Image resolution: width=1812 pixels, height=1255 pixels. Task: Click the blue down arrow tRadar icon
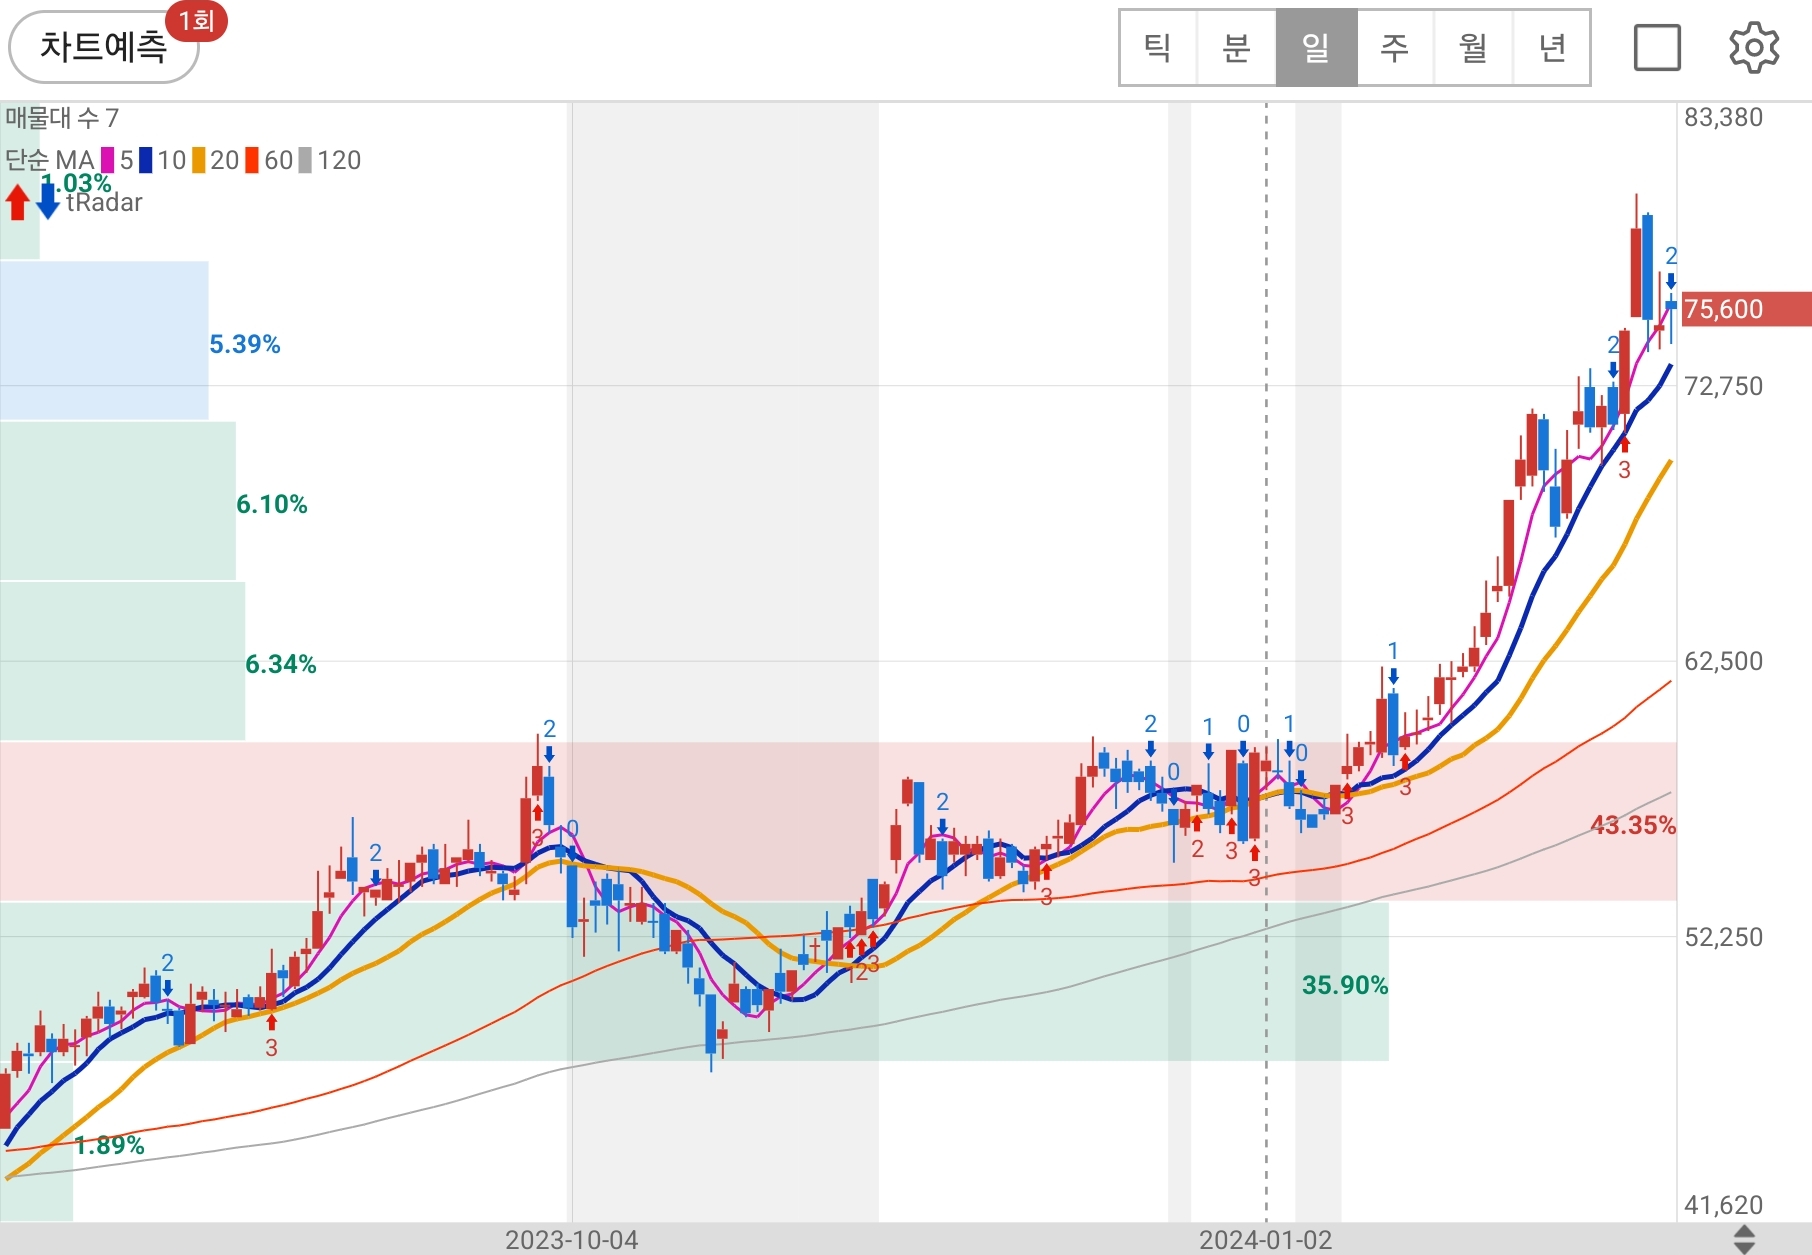[x=47, y=201]
